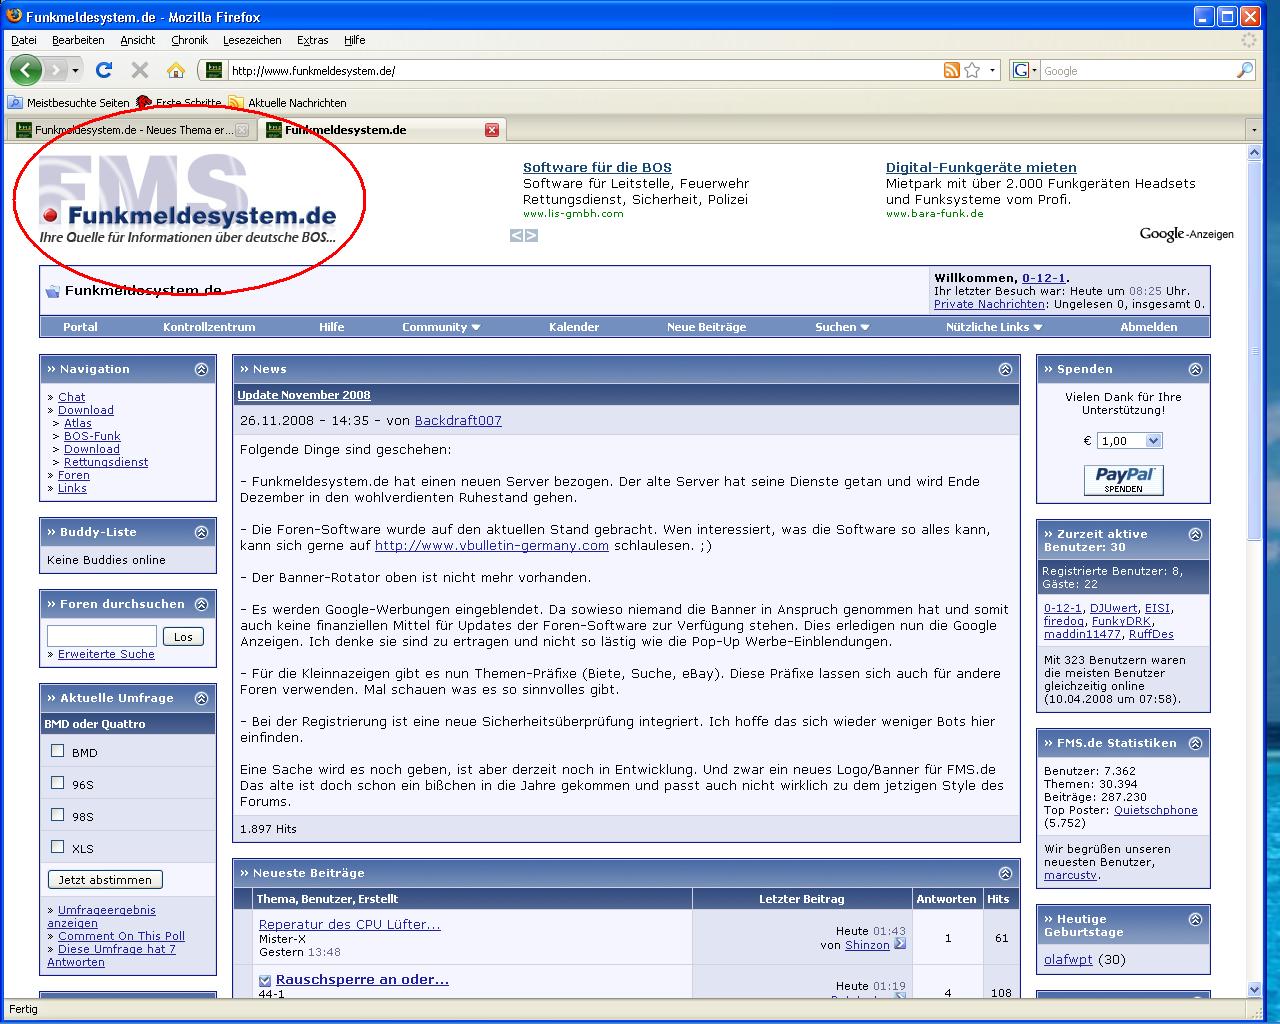Viewport: 1280px width, 1024px height.
Task: Collapse the Navigation panel
Action: [201, 369]
